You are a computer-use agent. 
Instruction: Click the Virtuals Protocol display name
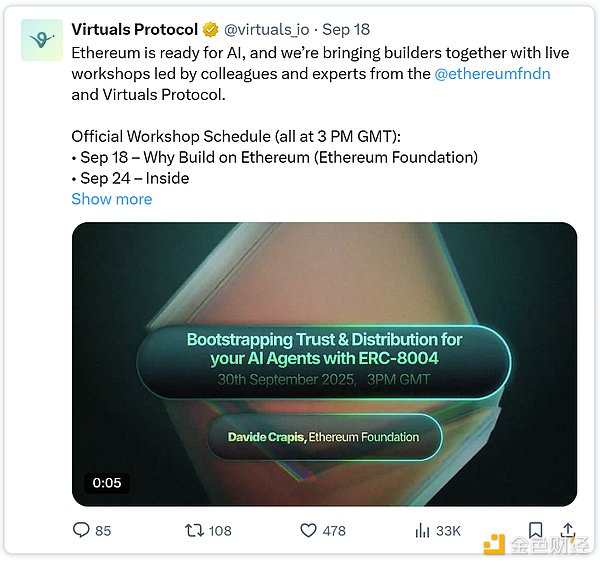(134, 29)
